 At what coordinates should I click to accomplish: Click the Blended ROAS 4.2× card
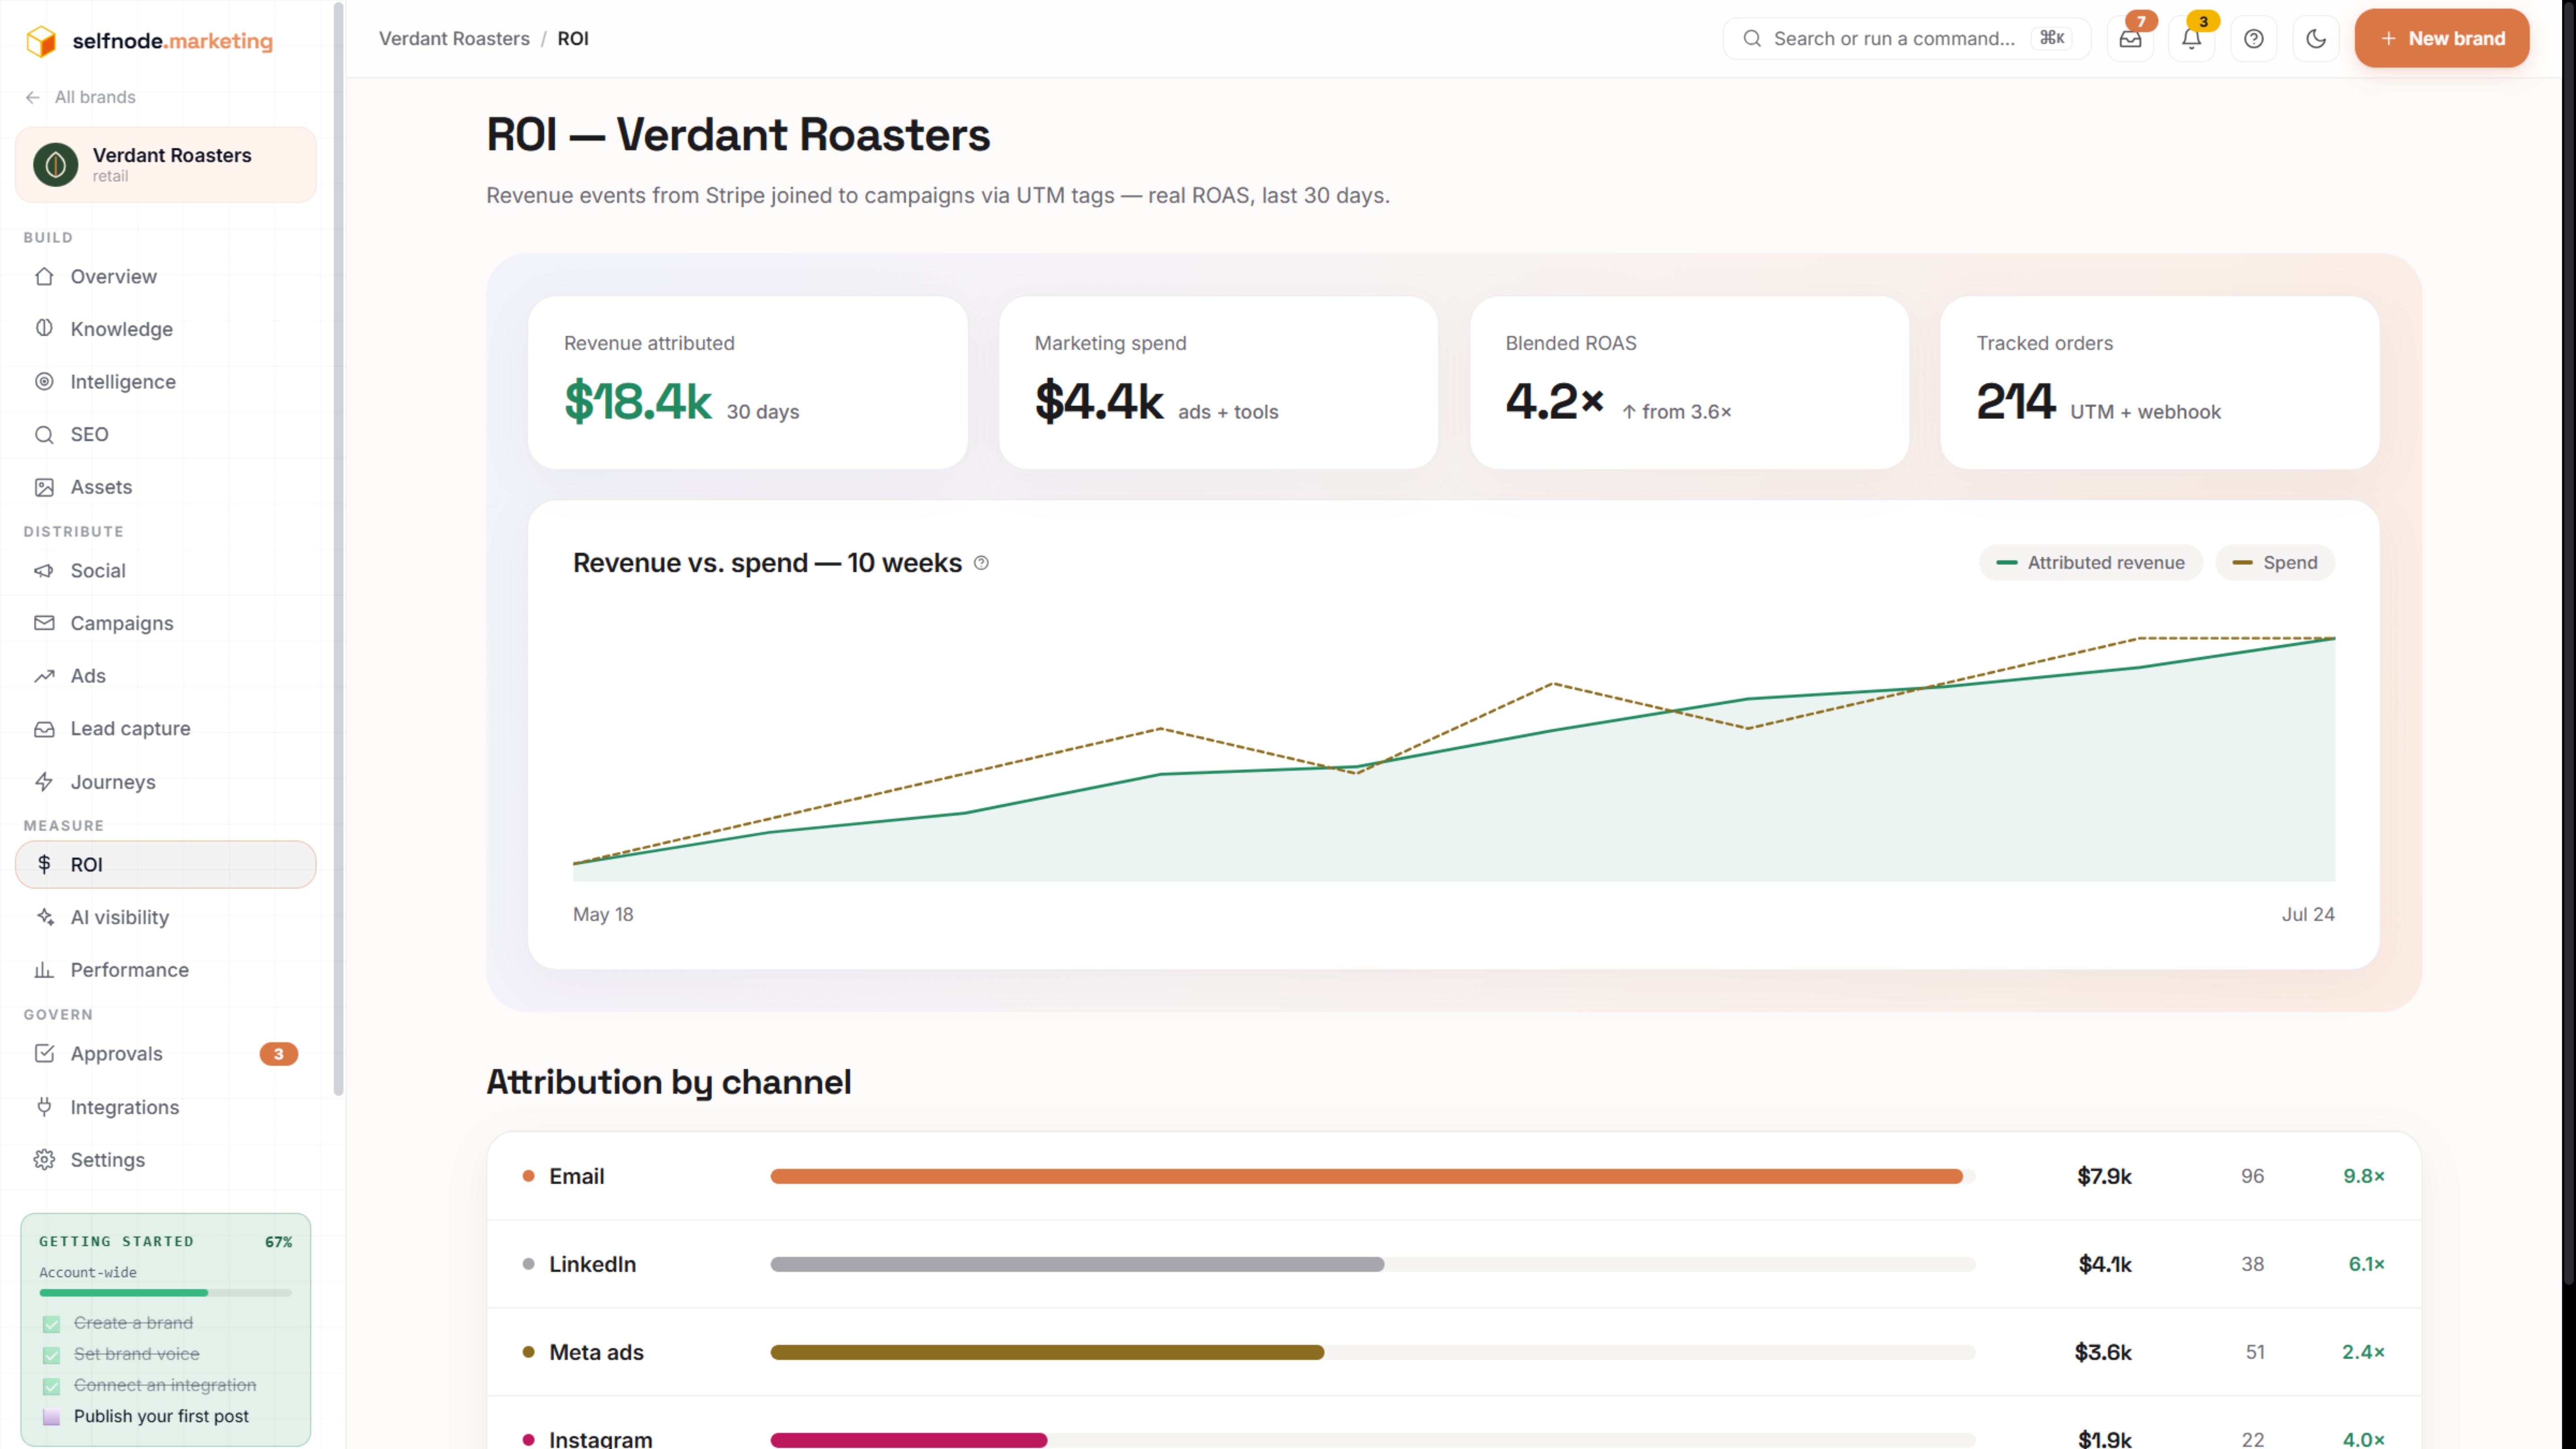click(1689, 382)
